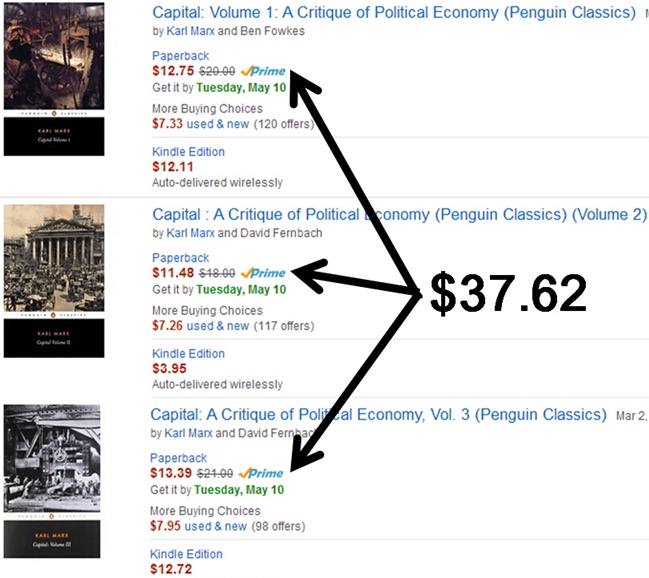This screenshot has width=649, height=578.
Task: Select Paperback format for Volume 1
Action: pyautogui.click(x=181, y=56)
